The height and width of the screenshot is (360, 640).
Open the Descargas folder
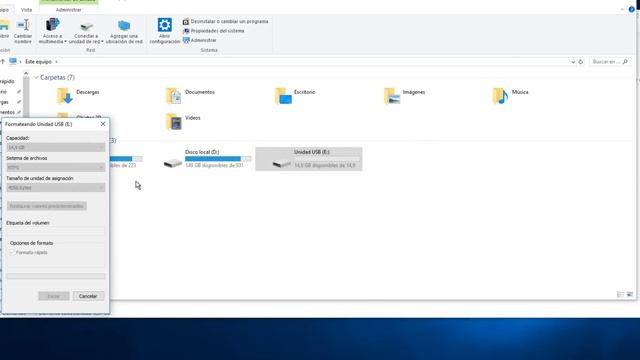78,96
